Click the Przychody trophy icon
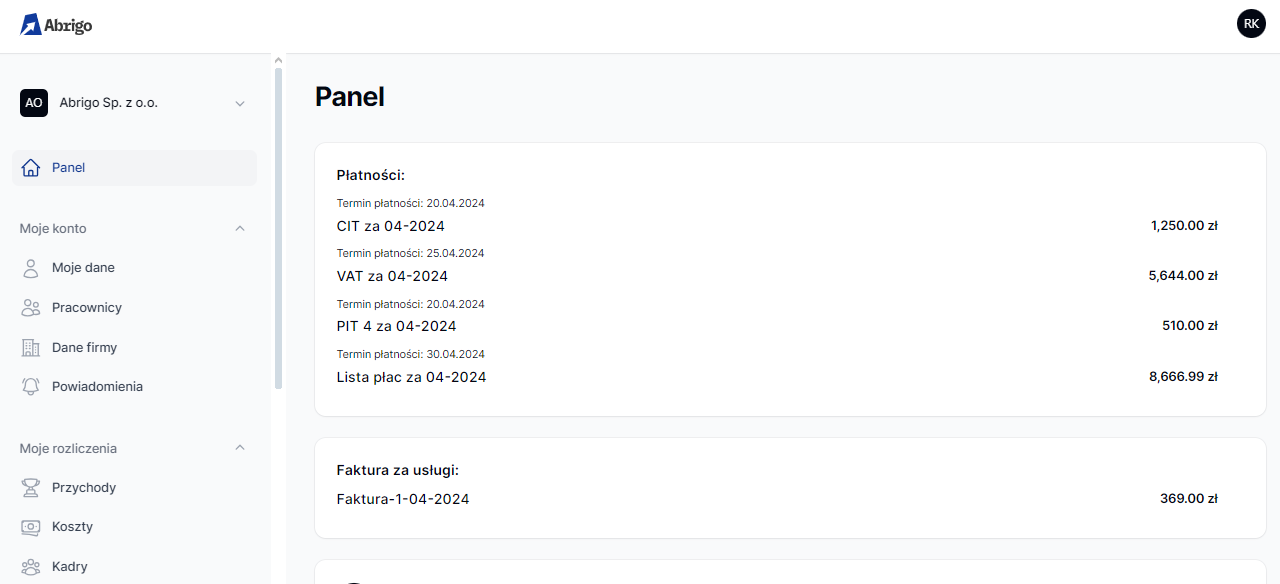Viewport: 1280px width, 584px height. pos(31,488)
